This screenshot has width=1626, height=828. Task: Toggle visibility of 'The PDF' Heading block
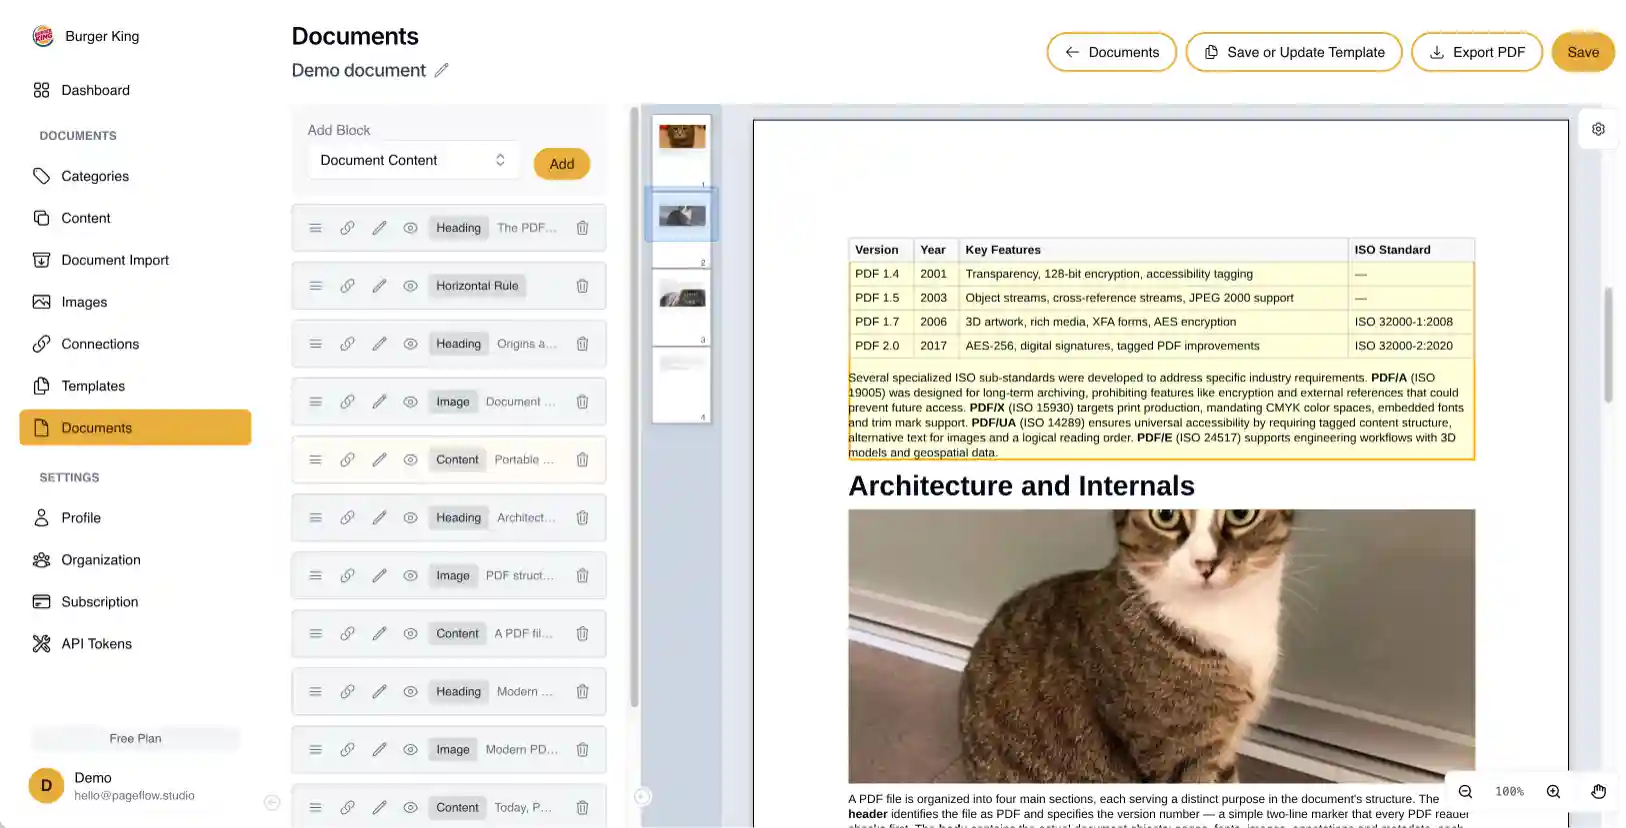coord(410,228)
